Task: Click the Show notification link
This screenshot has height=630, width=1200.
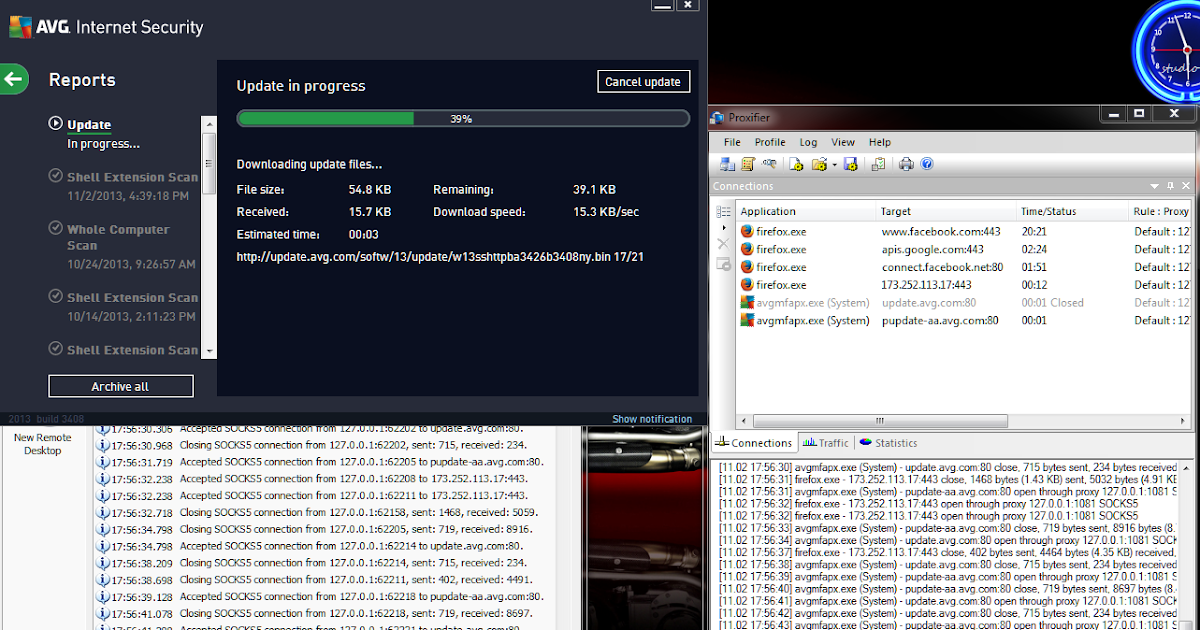Action: [652, 419]
